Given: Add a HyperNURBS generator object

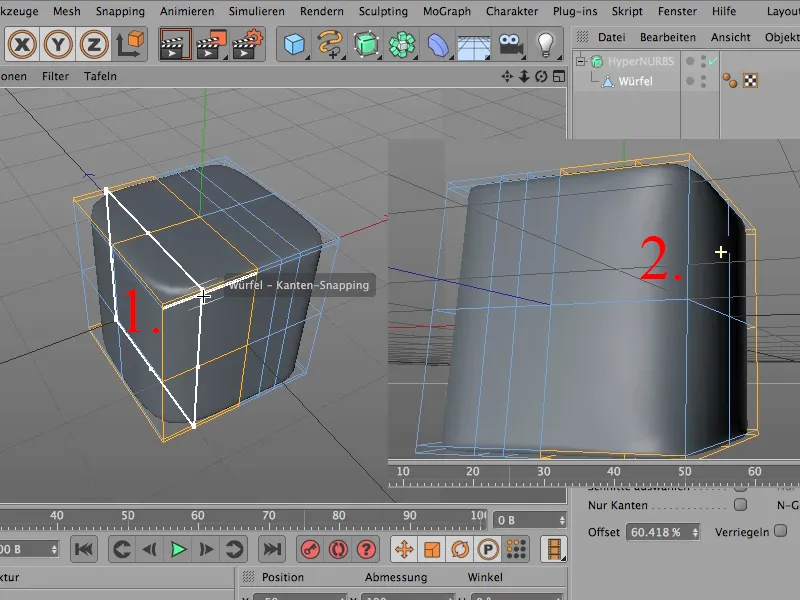Looking at the screenshot, I should (x=366, y=45).
